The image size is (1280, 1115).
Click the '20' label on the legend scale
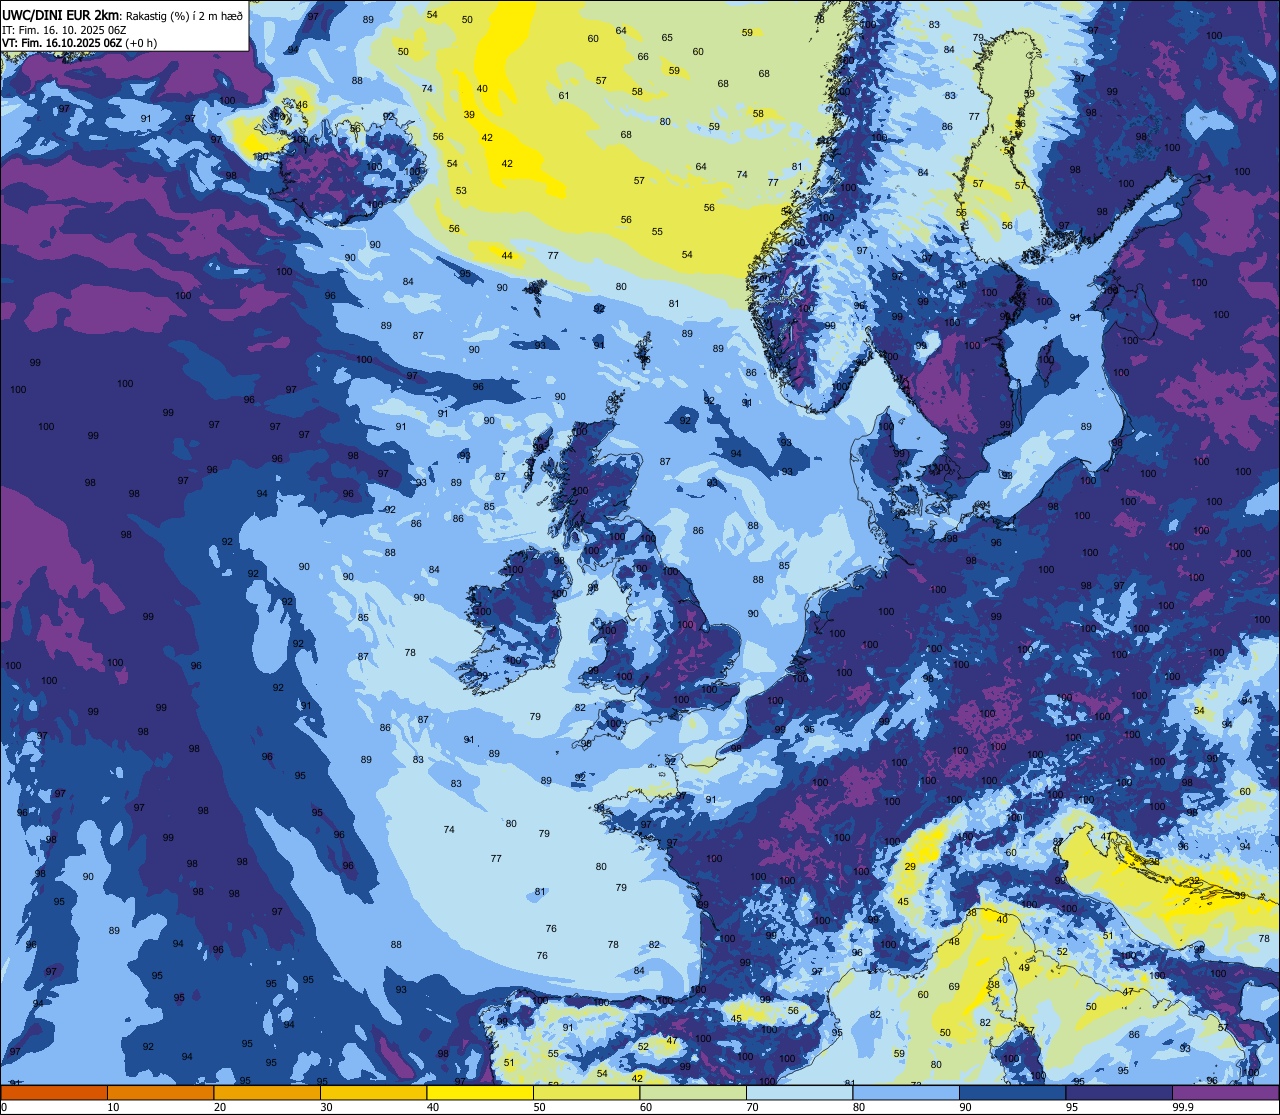click(220, 1107)
